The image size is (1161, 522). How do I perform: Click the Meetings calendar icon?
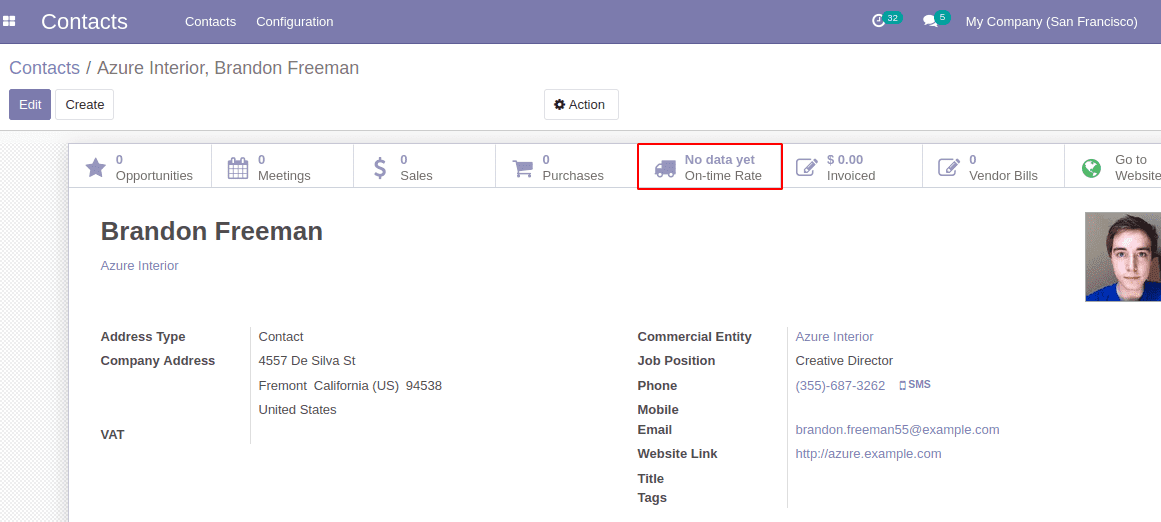coord(238,168)
